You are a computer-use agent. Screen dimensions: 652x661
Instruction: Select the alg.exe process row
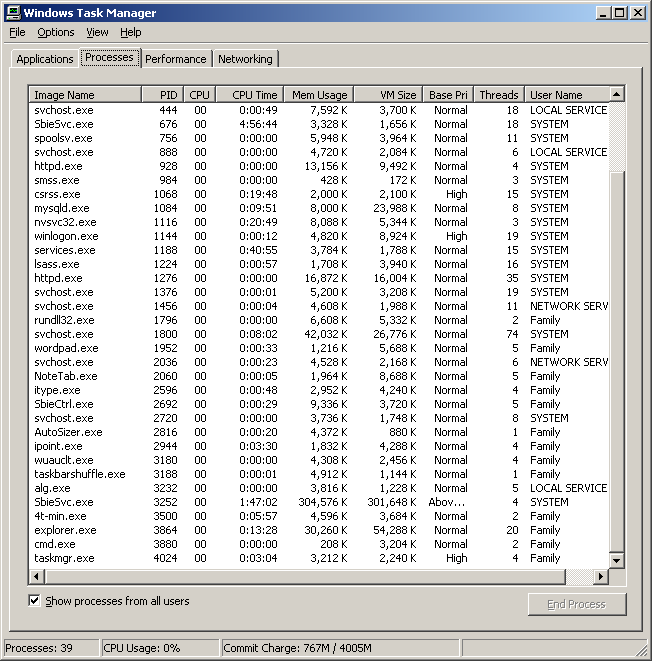pos(319,488)
